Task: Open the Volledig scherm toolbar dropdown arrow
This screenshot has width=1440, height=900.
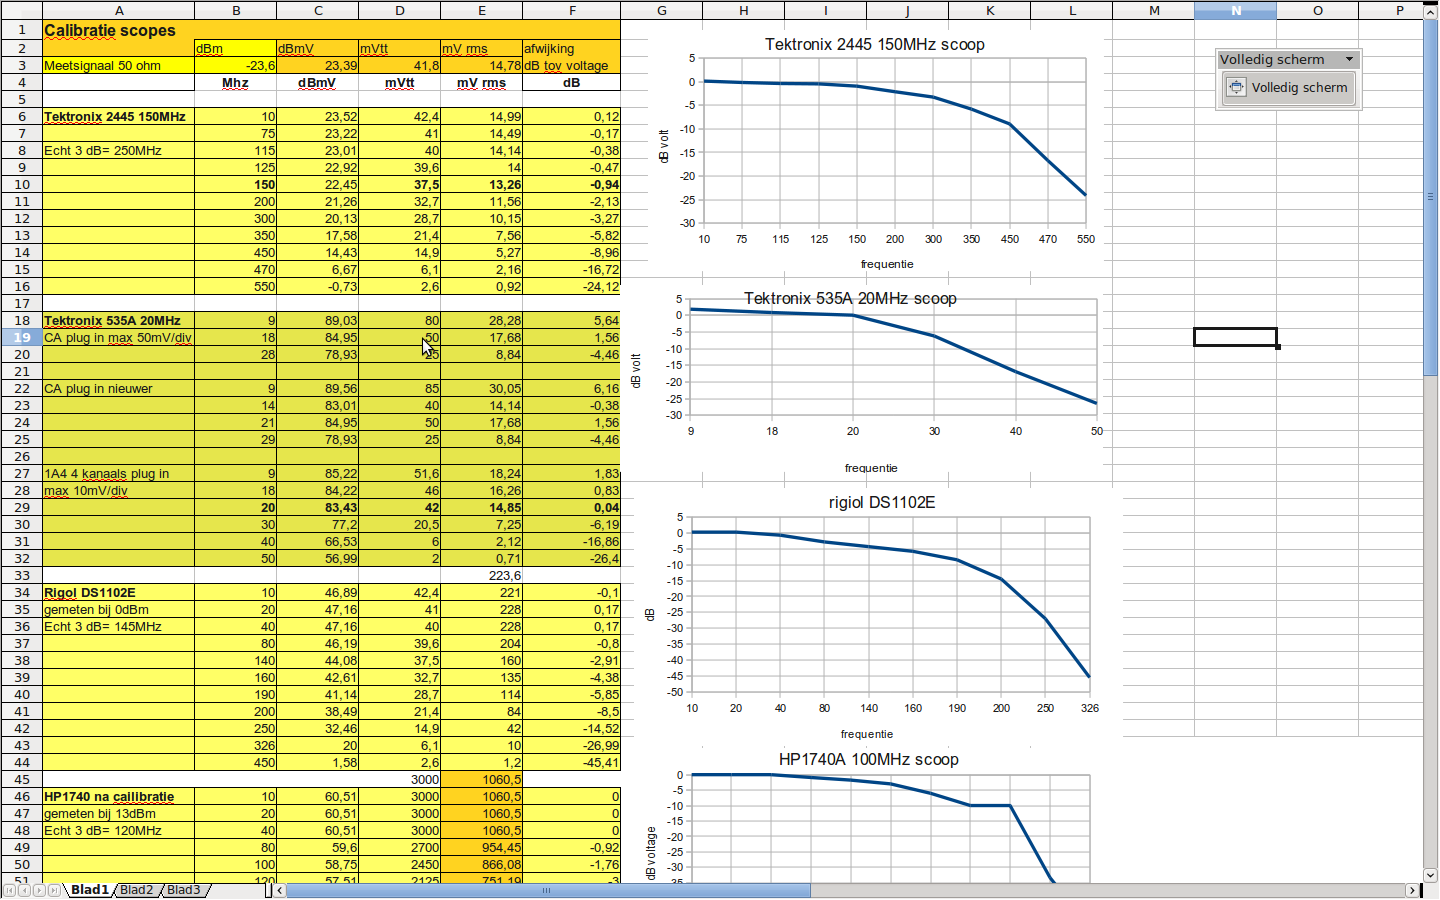Action: (x=1349, y=60)
